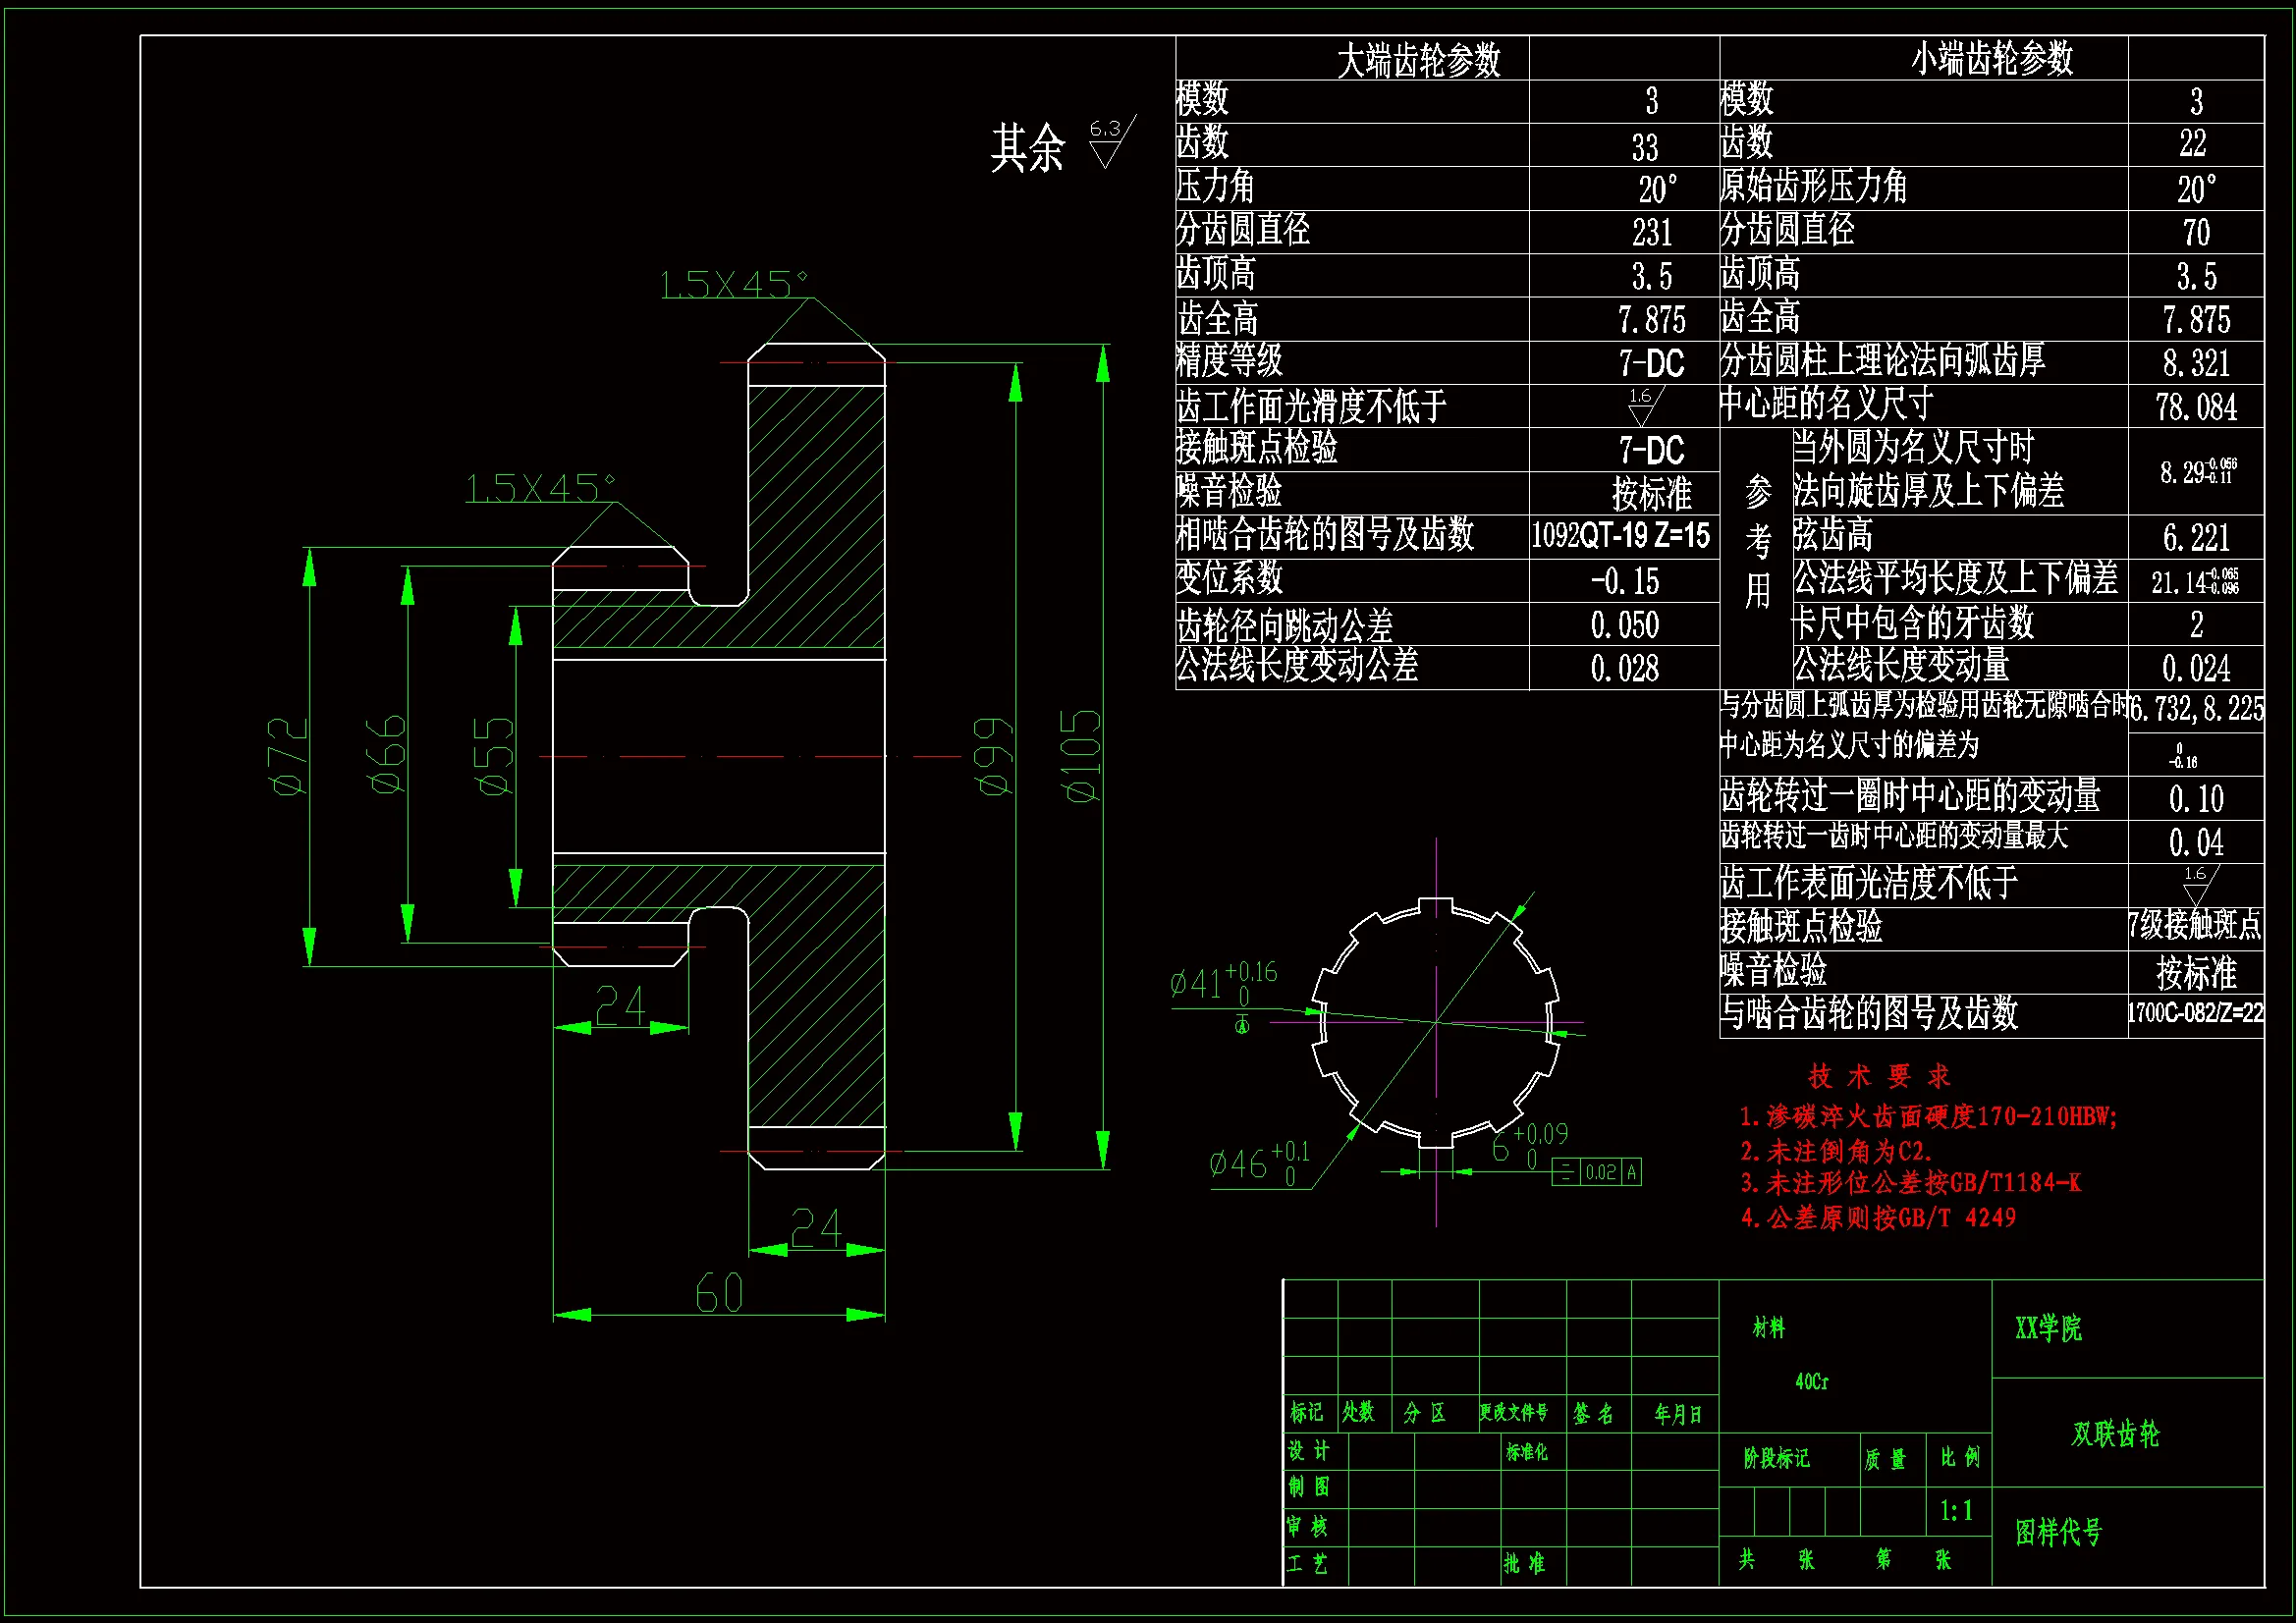Viewport: 2296px width, 1623px height.
Task: Select the 40Cr material cell
Action: (1811, 1382)
